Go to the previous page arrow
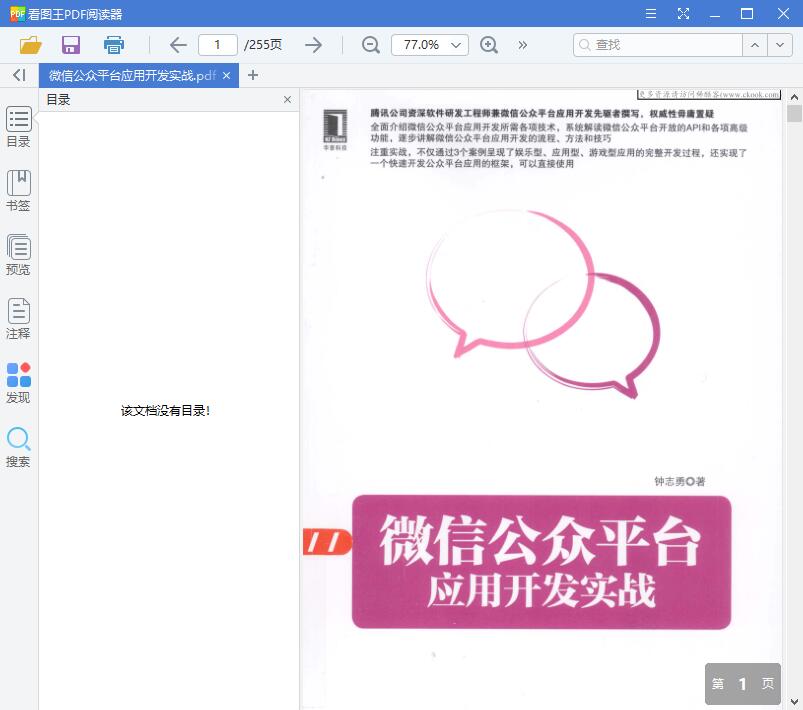 (x=178, y=45)
